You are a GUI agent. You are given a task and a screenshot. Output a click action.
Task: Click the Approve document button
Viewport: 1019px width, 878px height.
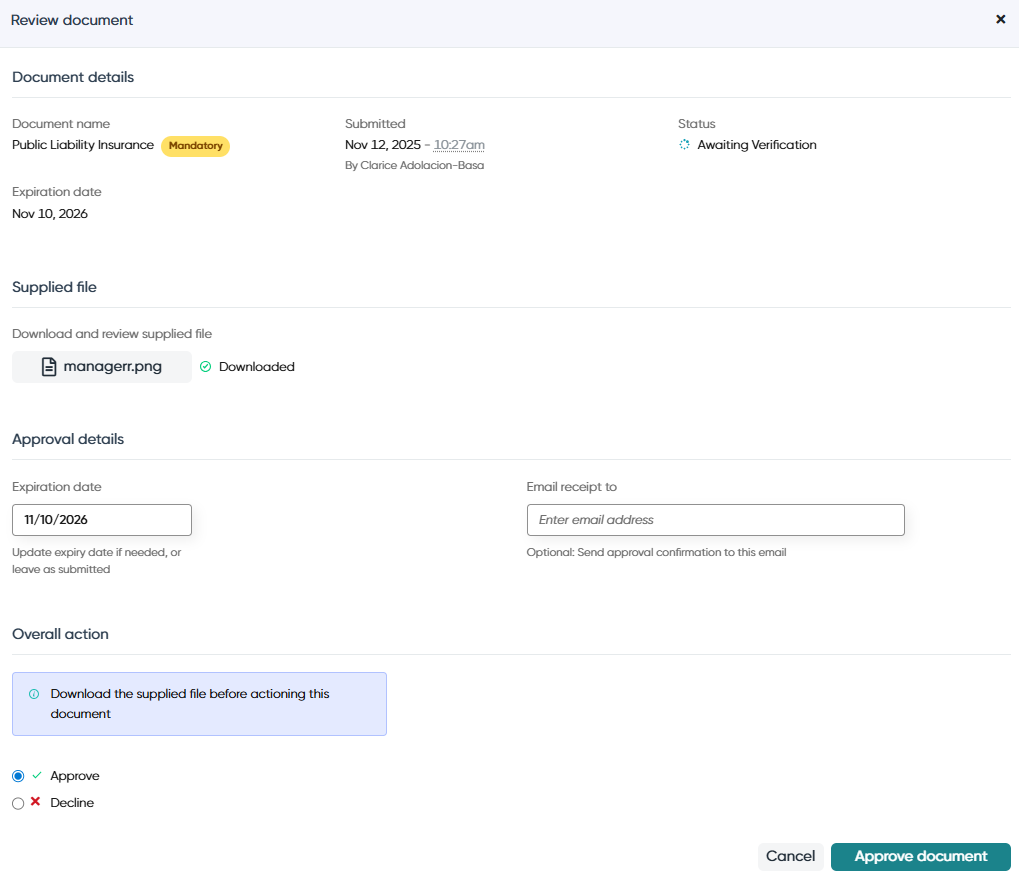coord(920,856)
